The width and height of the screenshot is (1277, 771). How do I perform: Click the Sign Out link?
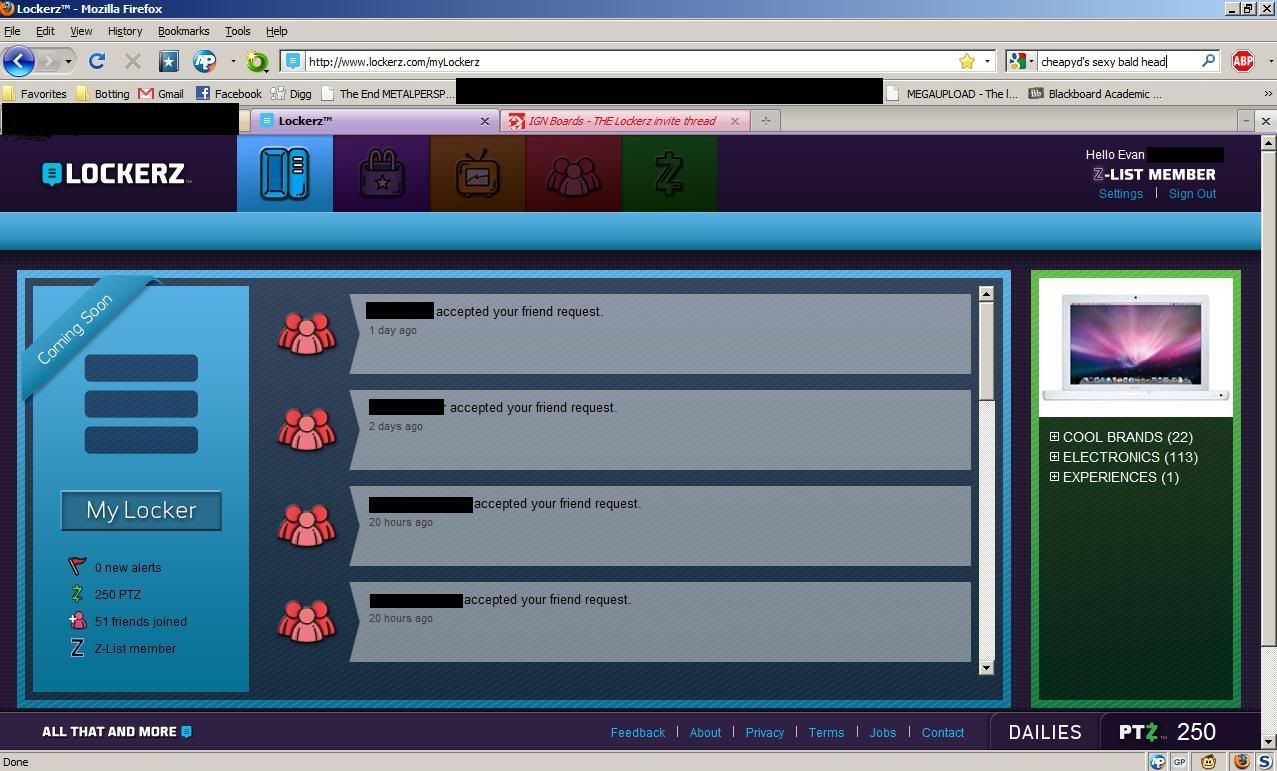(1192, 194)
